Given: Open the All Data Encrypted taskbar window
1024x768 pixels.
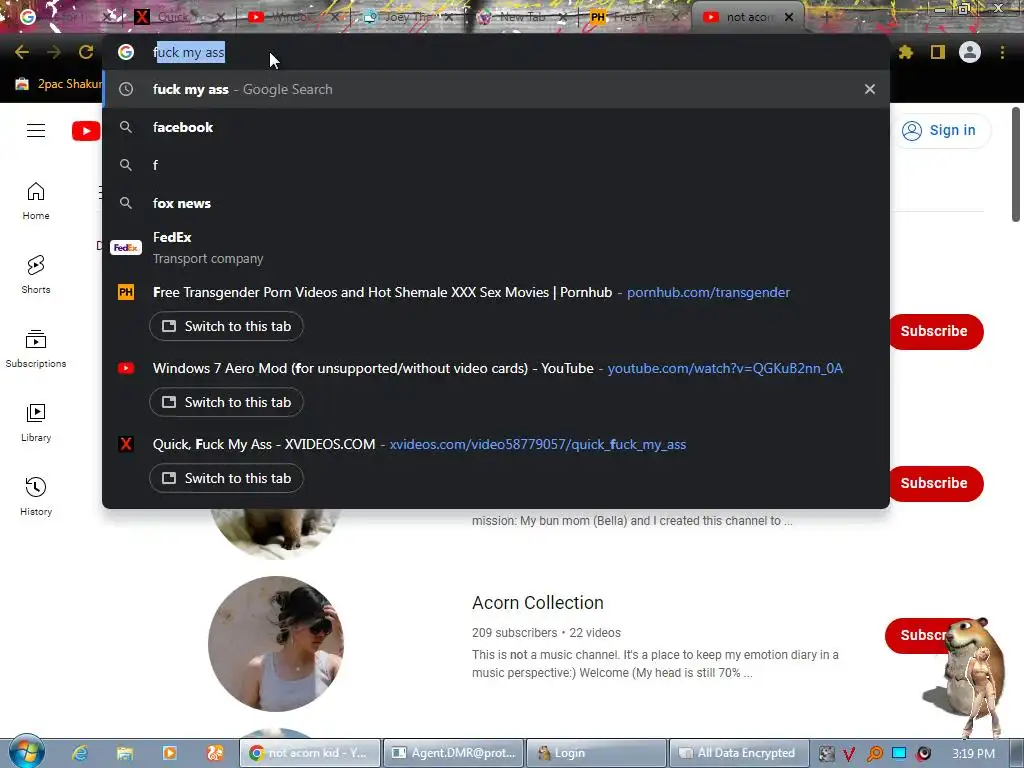Looking at the screenshot, I should (739, 753).
